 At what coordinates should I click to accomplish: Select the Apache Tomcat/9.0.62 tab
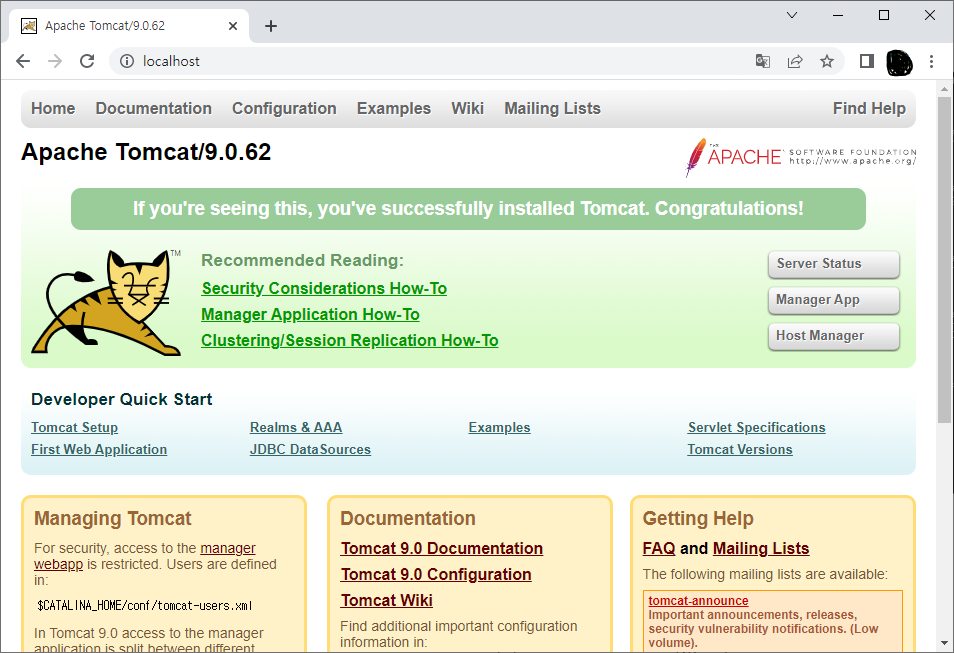[x=130, y=26]
